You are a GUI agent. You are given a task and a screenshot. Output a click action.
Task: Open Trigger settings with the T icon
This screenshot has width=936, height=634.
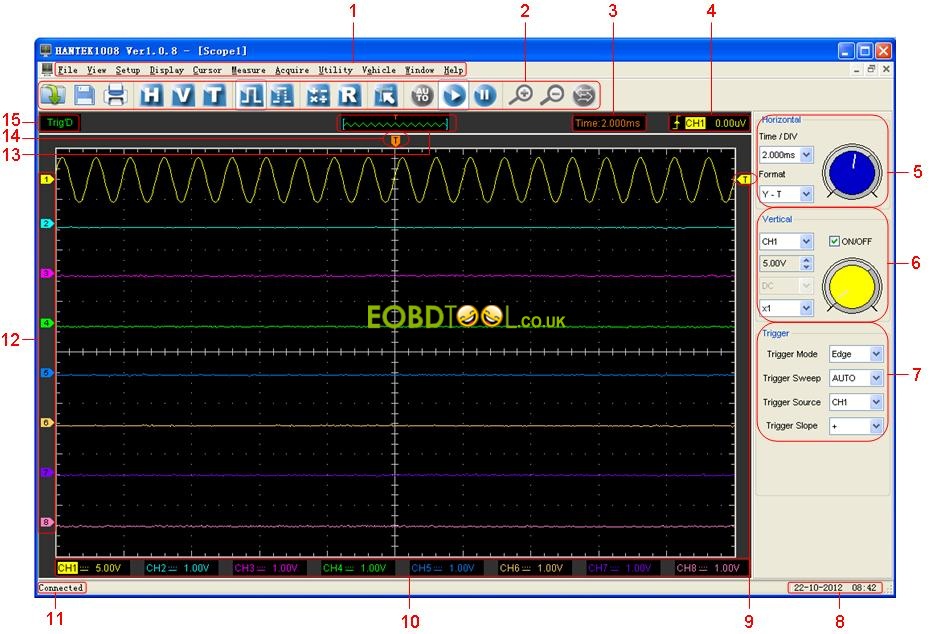(x=214, y=95)
